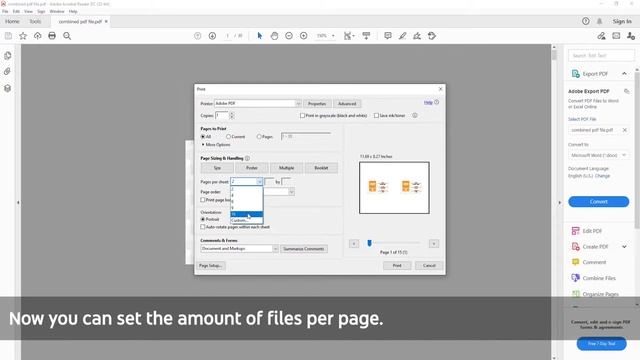
Task: Click the star bookmark toolbar icon
Action: coord(23,36)
